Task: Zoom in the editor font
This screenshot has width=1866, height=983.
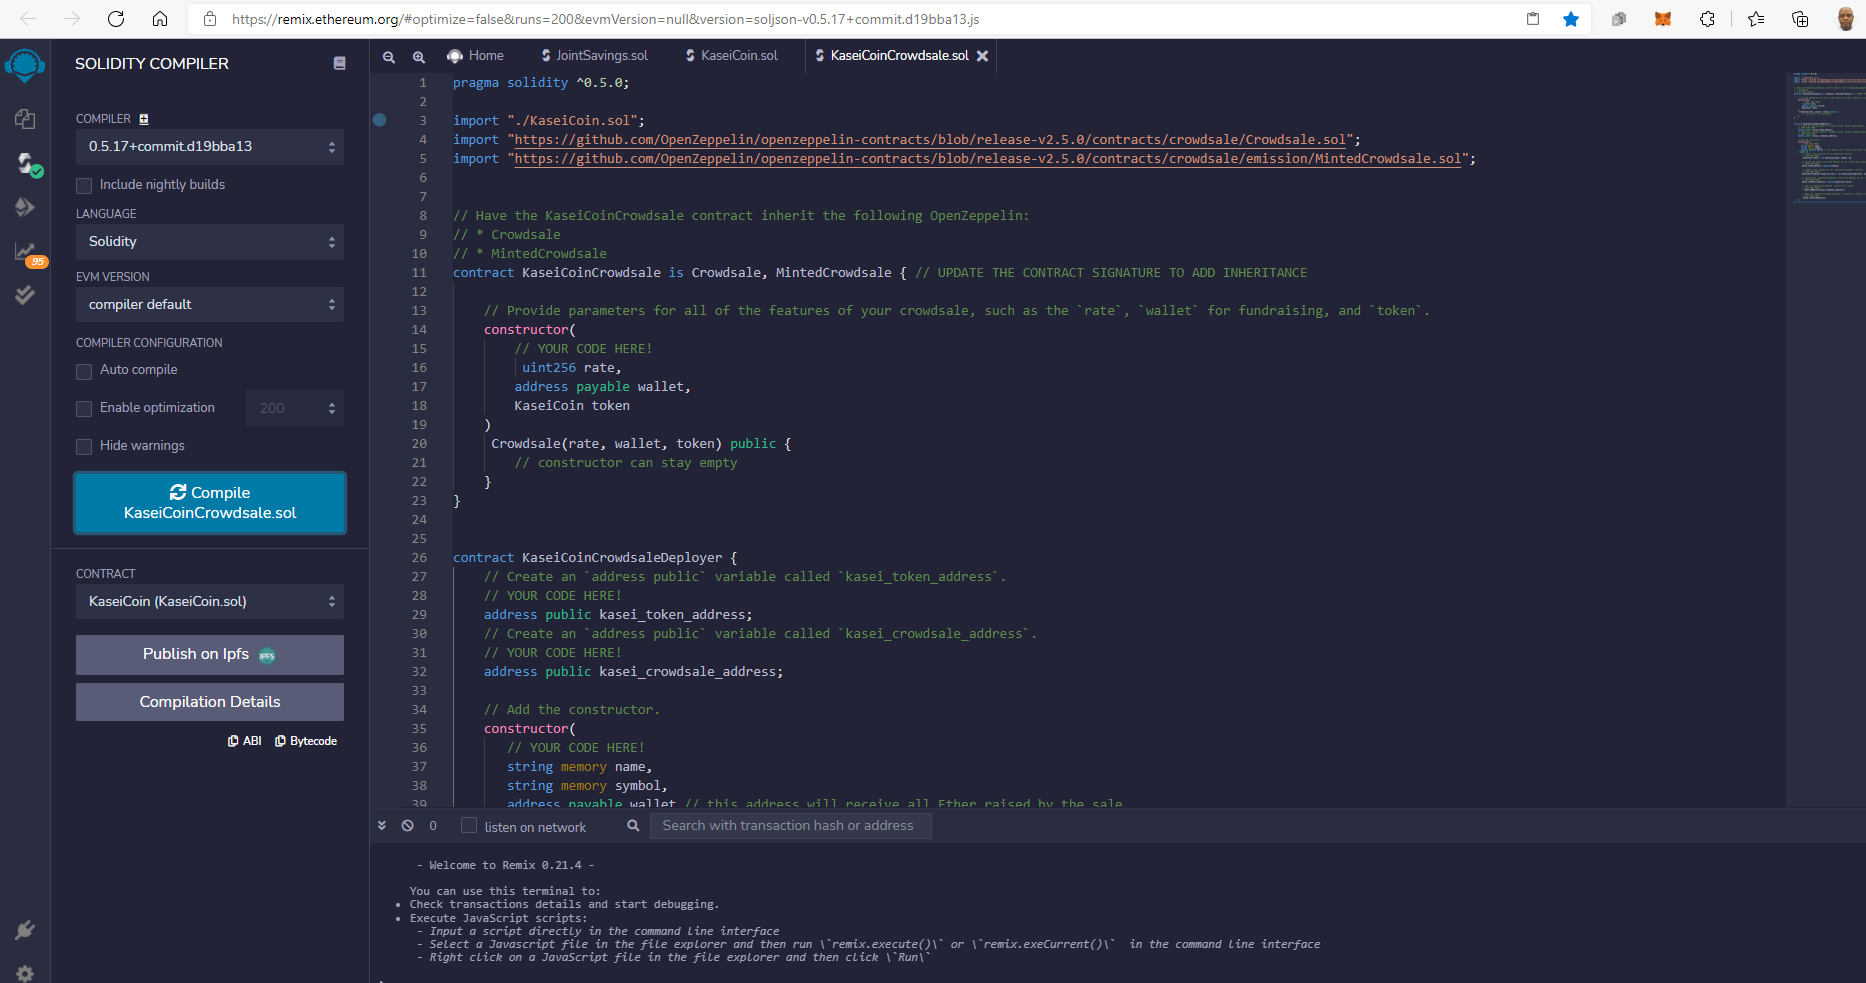Action: [419, 57]
